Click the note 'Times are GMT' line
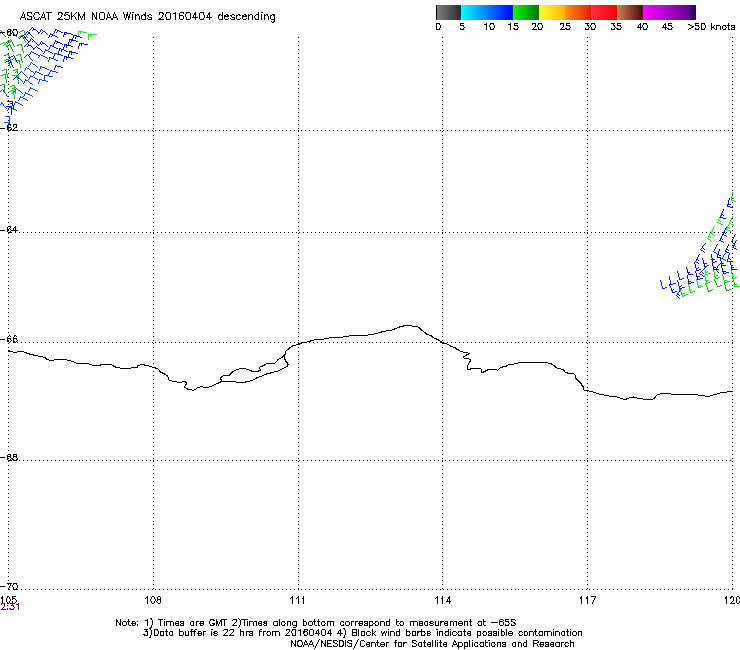This screenshot has height=650, width=740. pyautogui.click(x=316, y=623)
